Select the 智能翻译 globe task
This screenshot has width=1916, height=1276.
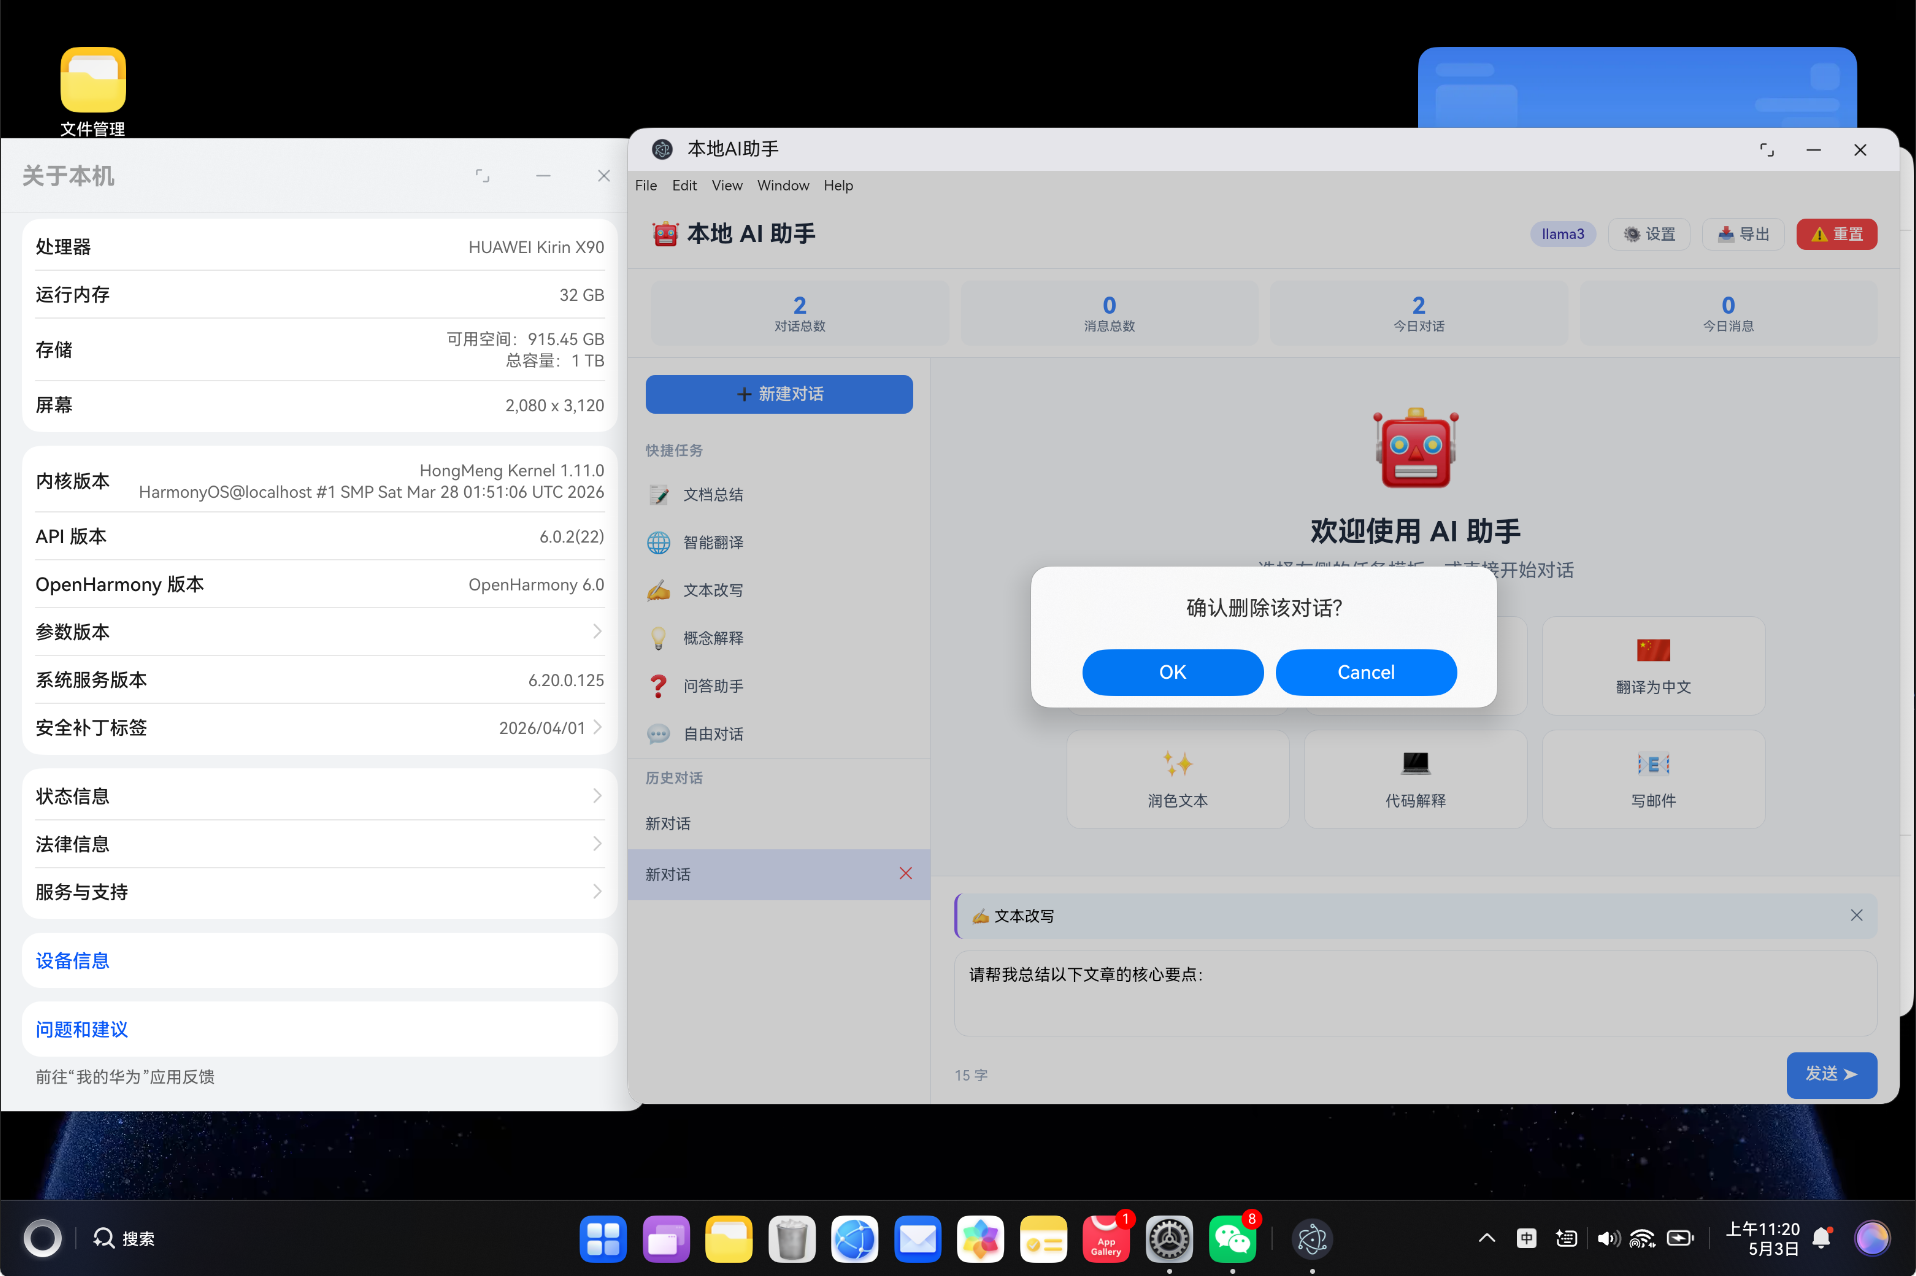(x=779, y=542)
